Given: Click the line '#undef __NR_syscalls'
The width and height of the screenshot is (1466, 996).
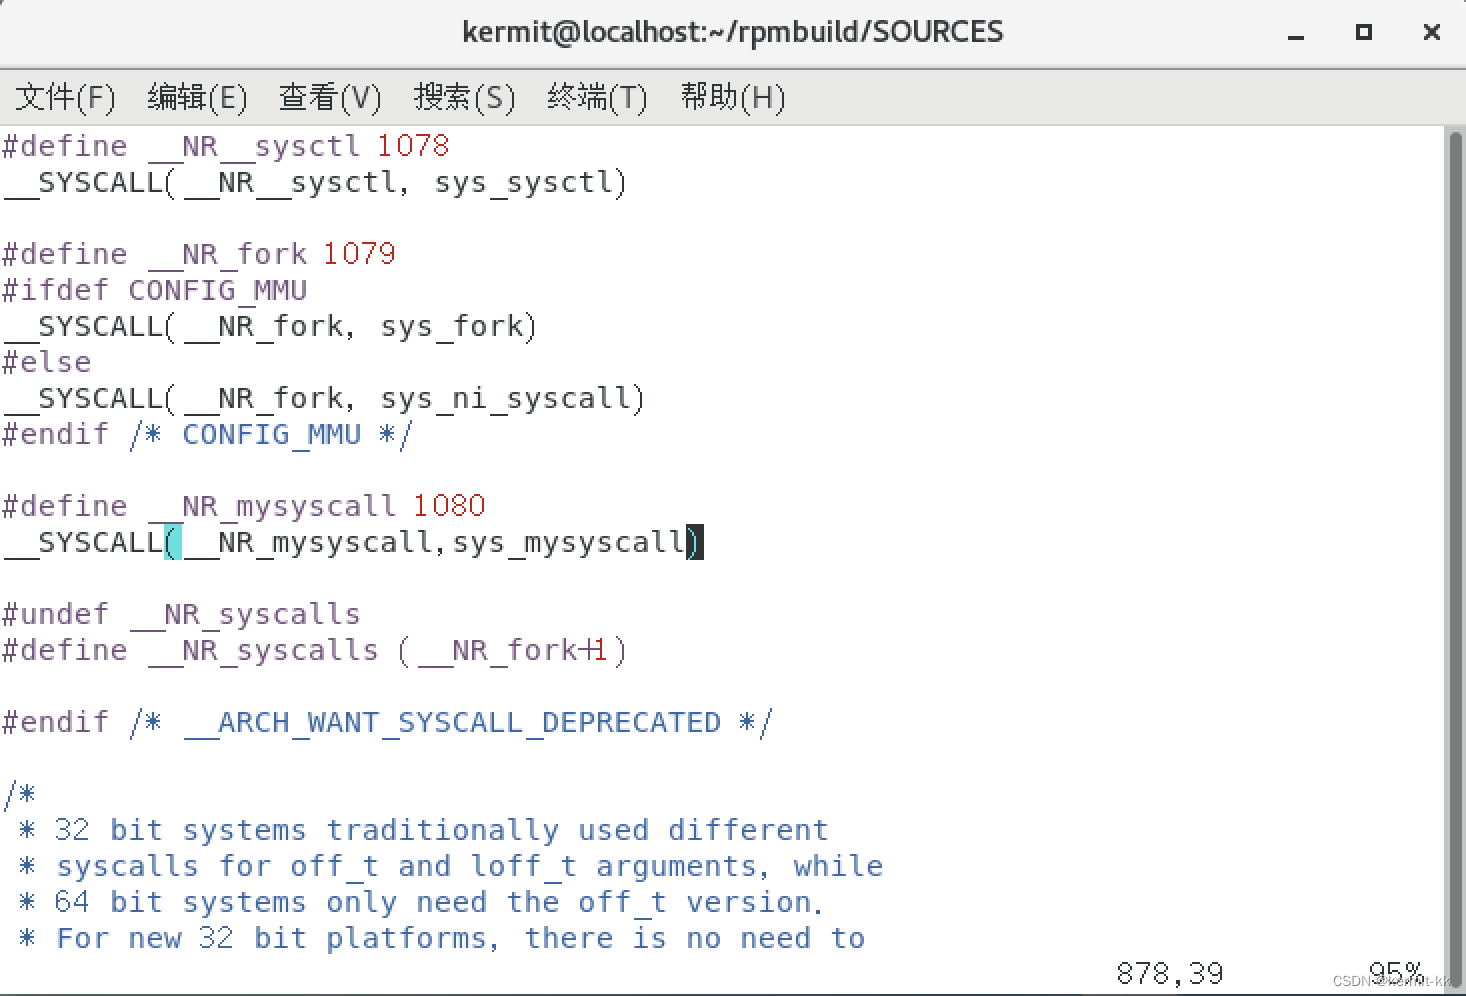Looking at the screenshot, I should [181, 614].
